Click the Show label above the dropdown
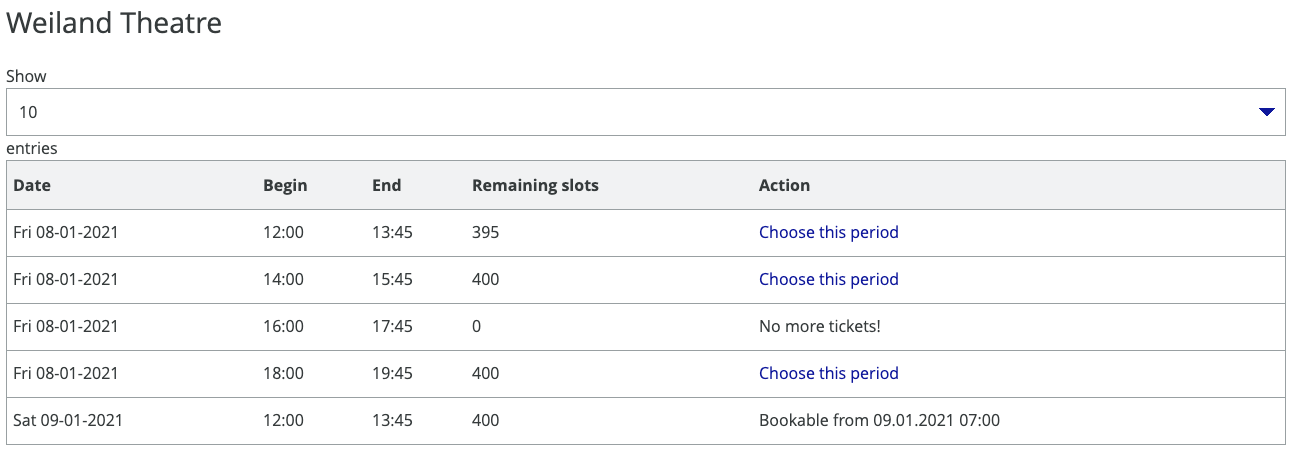 click(26, 76)
